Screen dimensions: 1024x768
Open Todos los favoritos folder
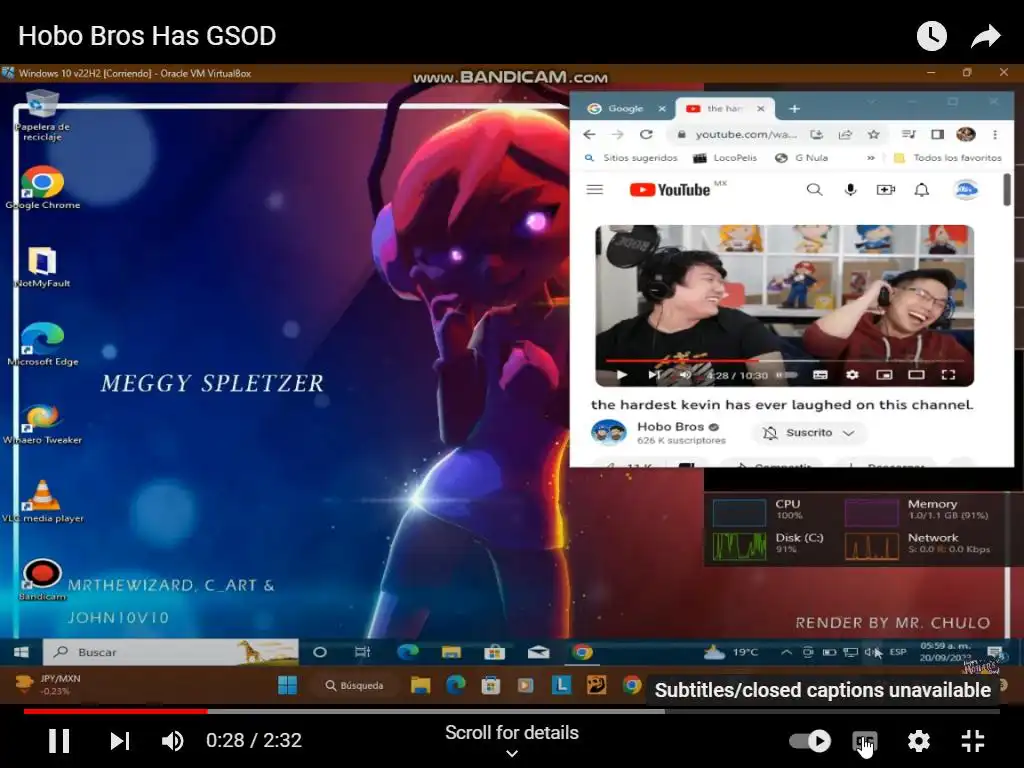(947, 158)
